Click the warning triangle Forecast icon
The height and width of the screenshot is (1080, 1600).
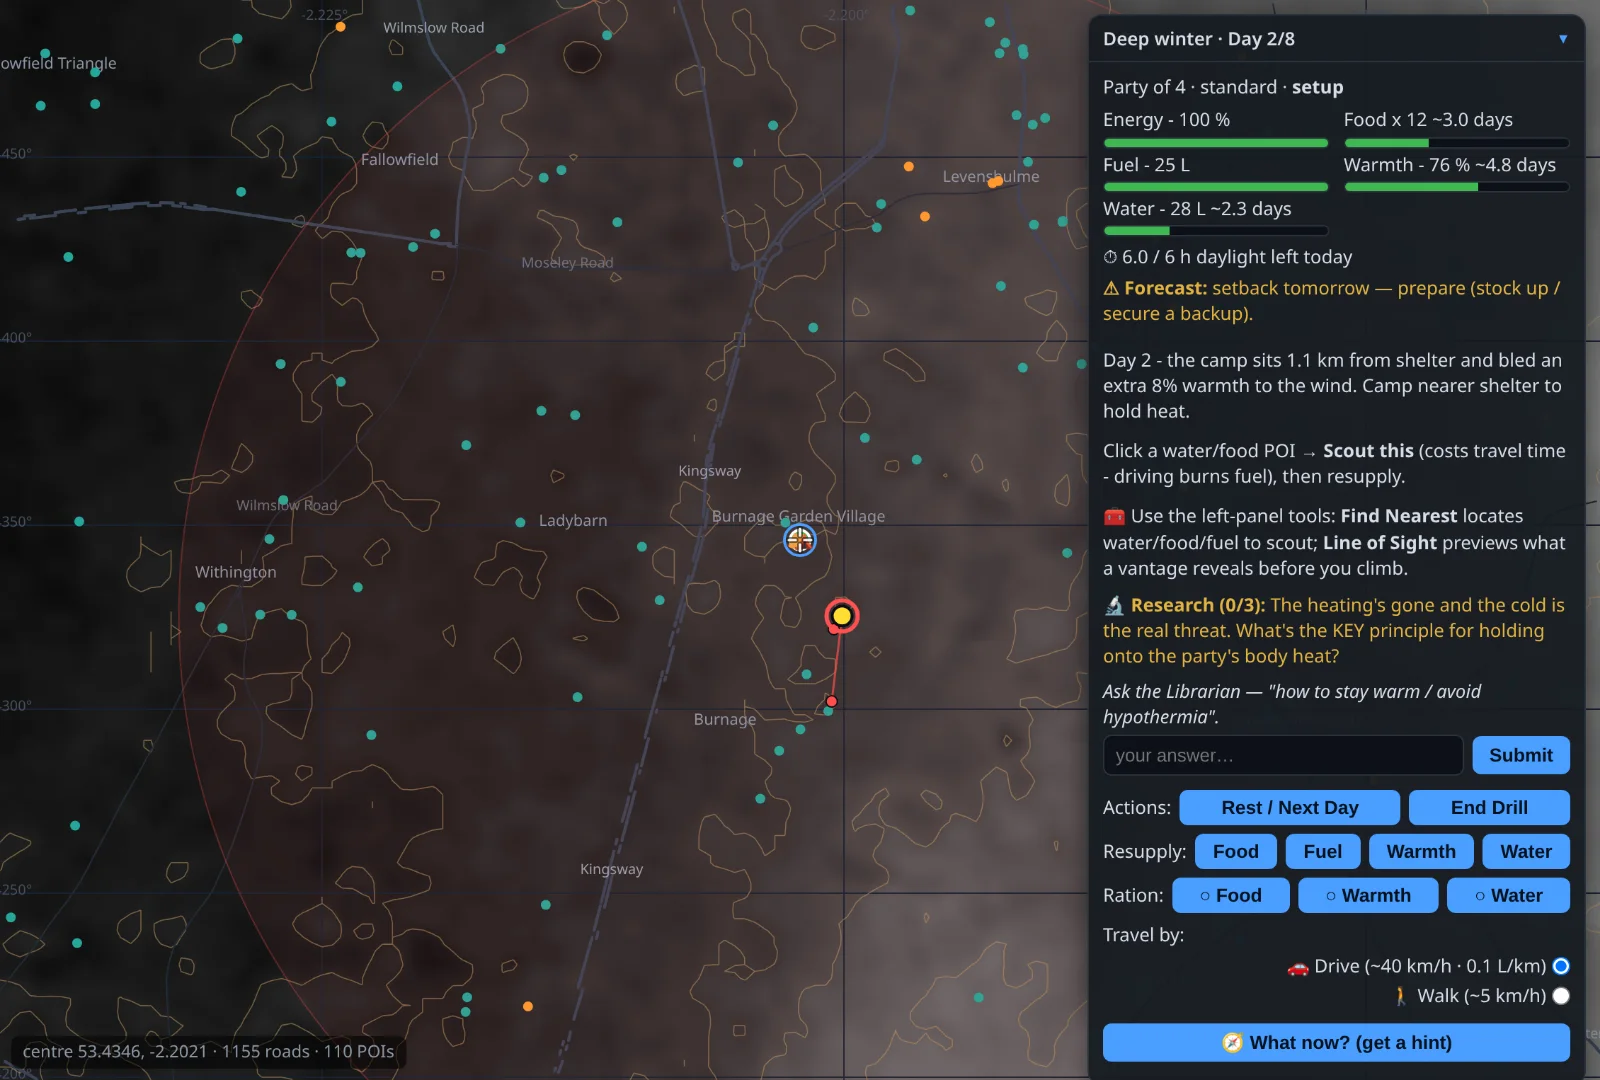click(x=1111, y=288)
